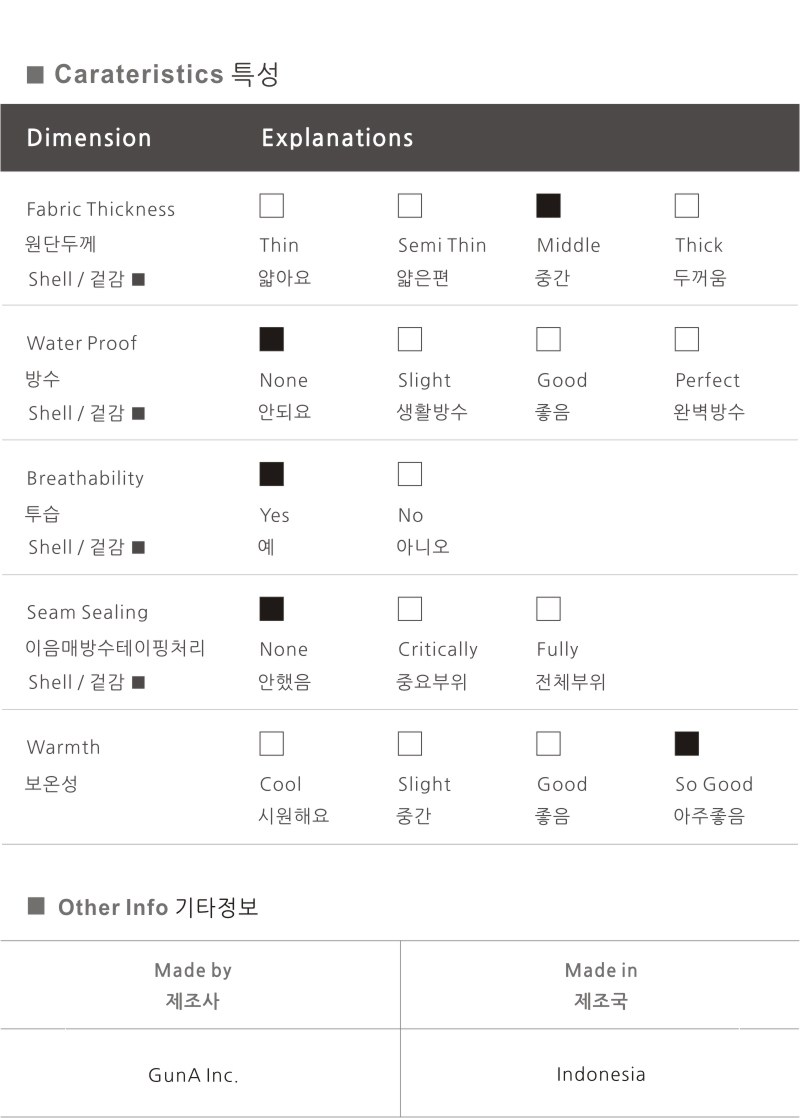Click the Explanations column header
Viewport: 800px width, 1118px height.
point(337,138)
